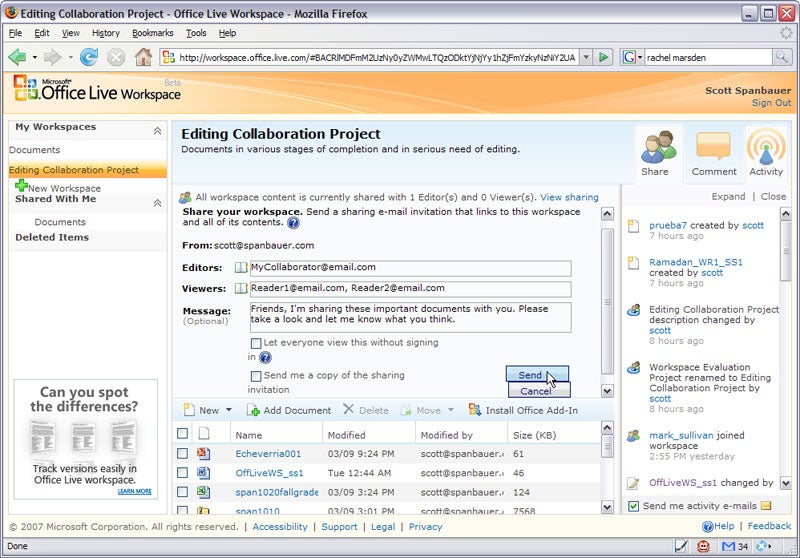Click the Echeverria001 PowerPoint file icon

tap(203, 453)
